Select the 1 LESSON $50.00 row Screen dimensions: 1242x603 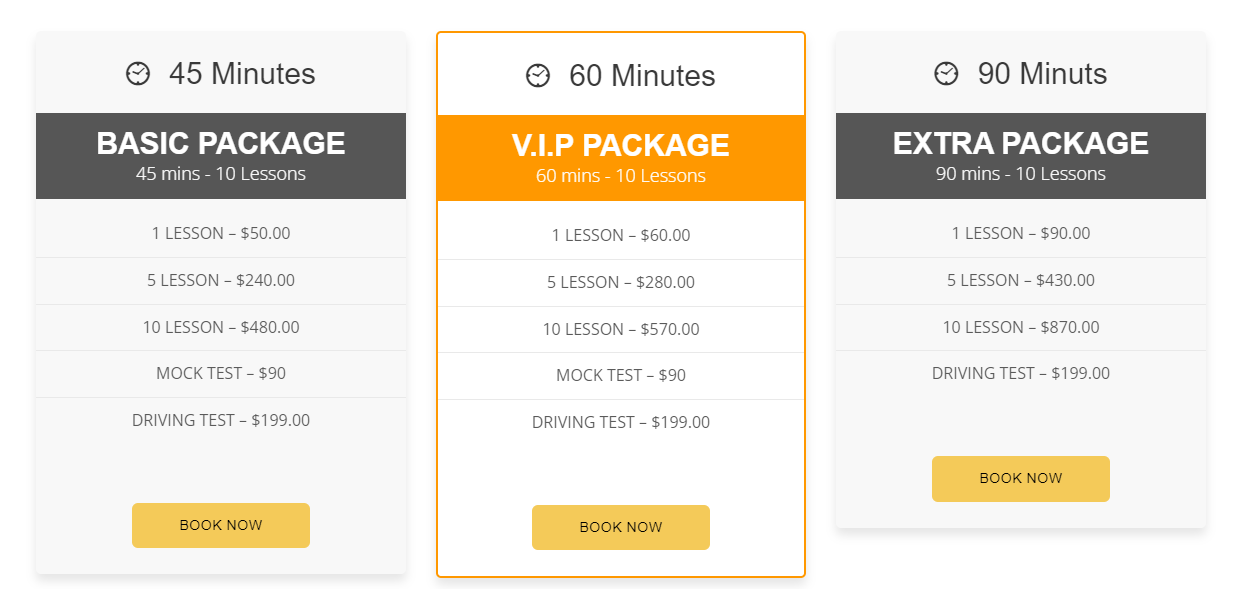pyautogui.click(x=220, y=232)
